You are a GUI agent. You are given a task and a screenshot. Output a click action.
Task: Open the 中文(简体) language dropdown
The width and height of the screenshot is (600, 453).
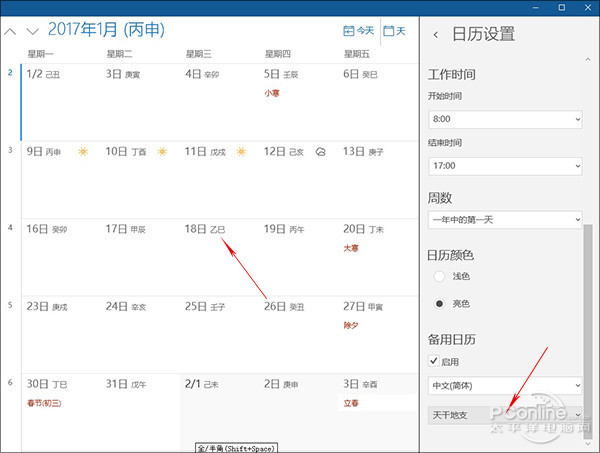[505, 385]
